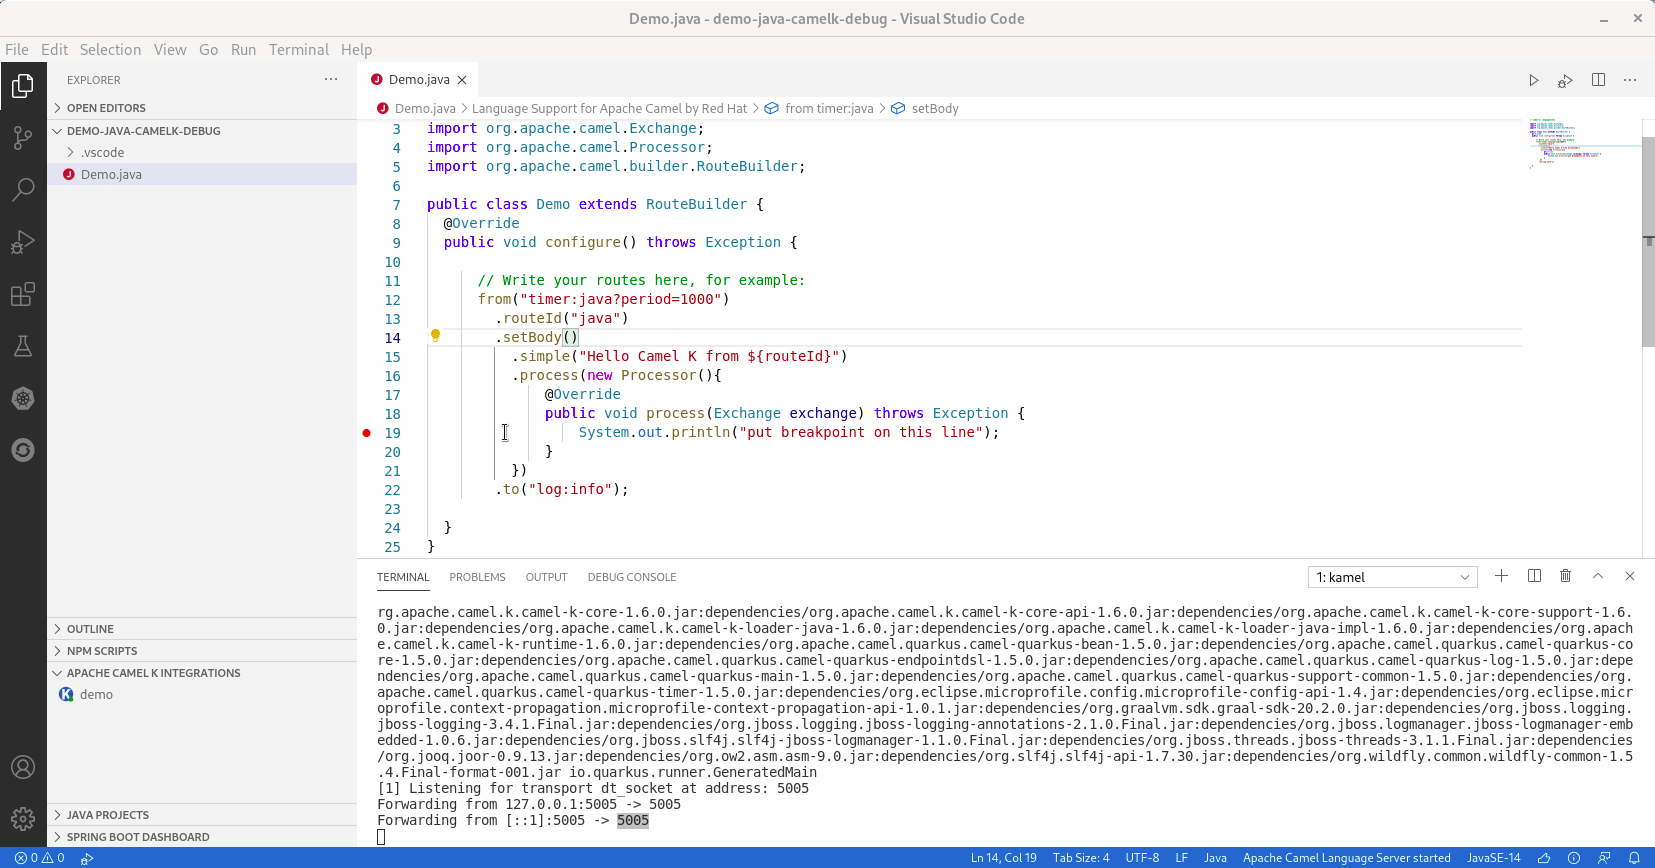Image resolution: width=1655 pixels, height=868 pixels.
Task: Open the notifications bell in status bar
Action: coord(1634,858)
